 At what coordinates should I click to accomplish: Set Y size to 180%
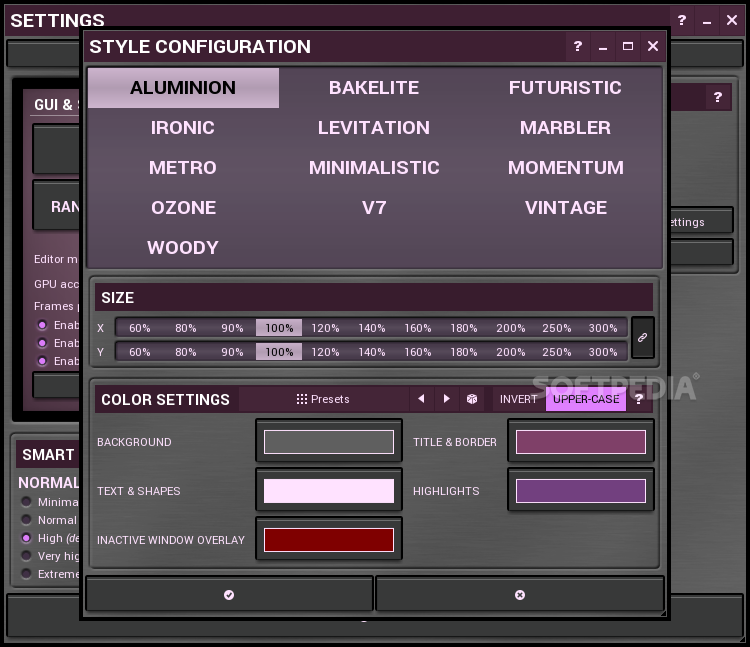click(464, 352)
